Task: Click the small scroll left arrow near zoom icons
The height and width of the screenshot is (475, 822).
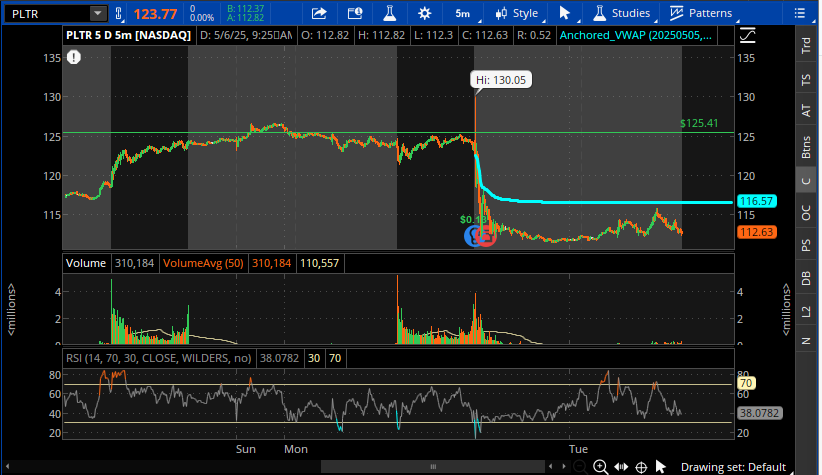Action: pos(550,466)
